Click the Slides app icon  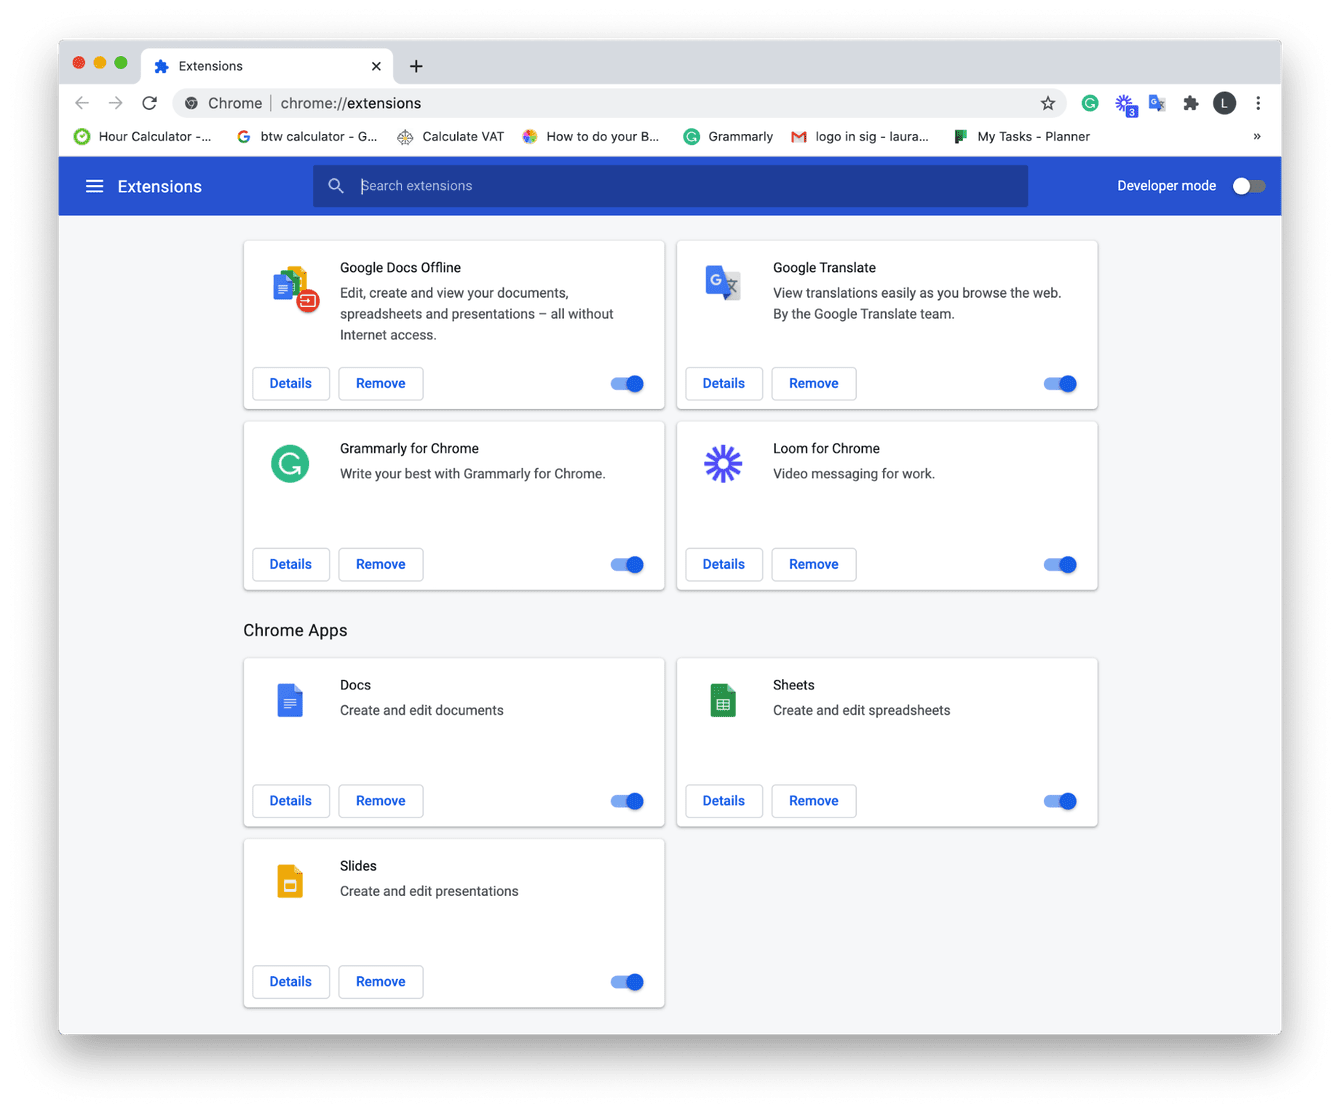coord(290,881)
